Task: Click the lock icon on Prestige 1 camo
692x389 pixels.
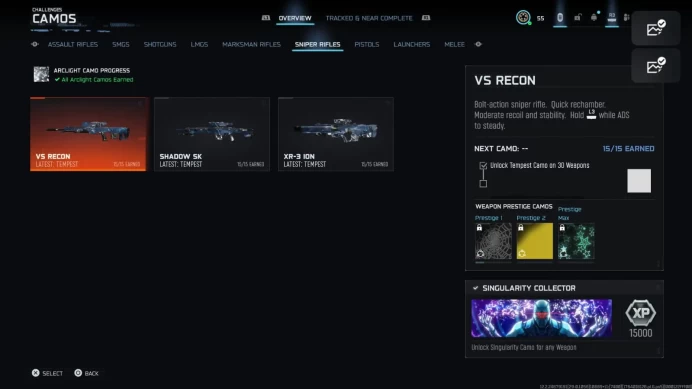Action: click(479, 228)
